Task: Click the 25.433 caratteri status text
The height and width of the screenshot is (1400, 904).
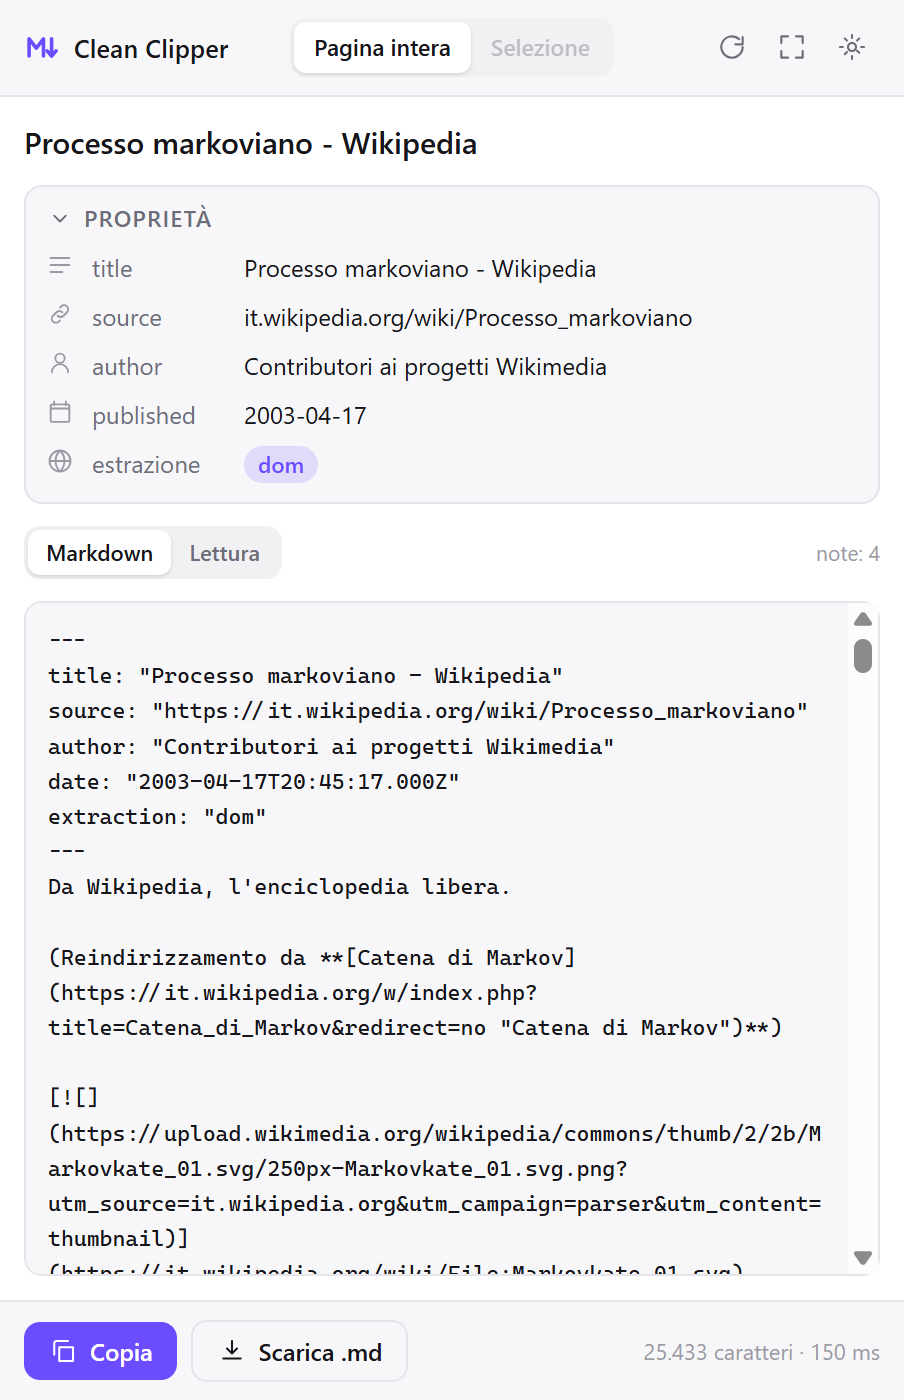Action: [x=718, y=1353]
